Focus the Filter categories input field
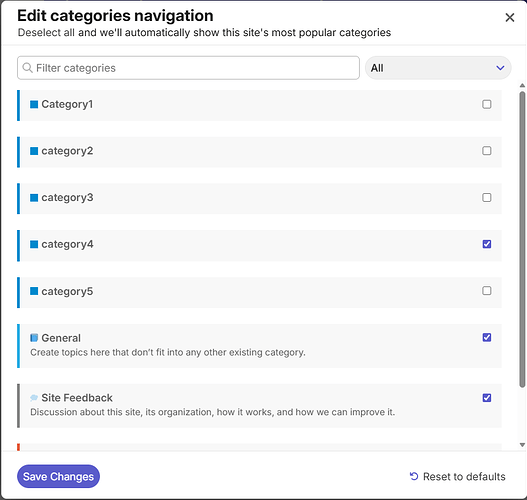The width and height of the screenshot is (527, 500). pyautogui.click(x=188, y=68)
